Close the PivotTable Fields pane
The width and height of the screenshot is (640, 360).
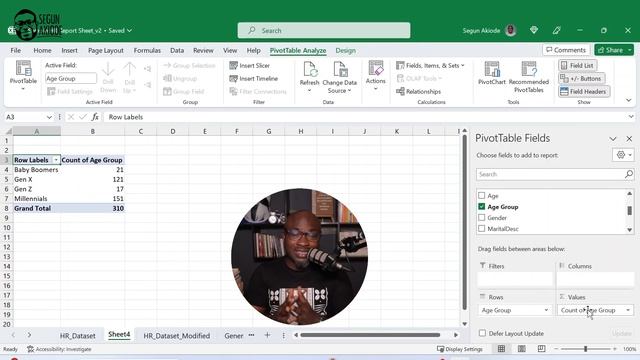pos(629,139)
